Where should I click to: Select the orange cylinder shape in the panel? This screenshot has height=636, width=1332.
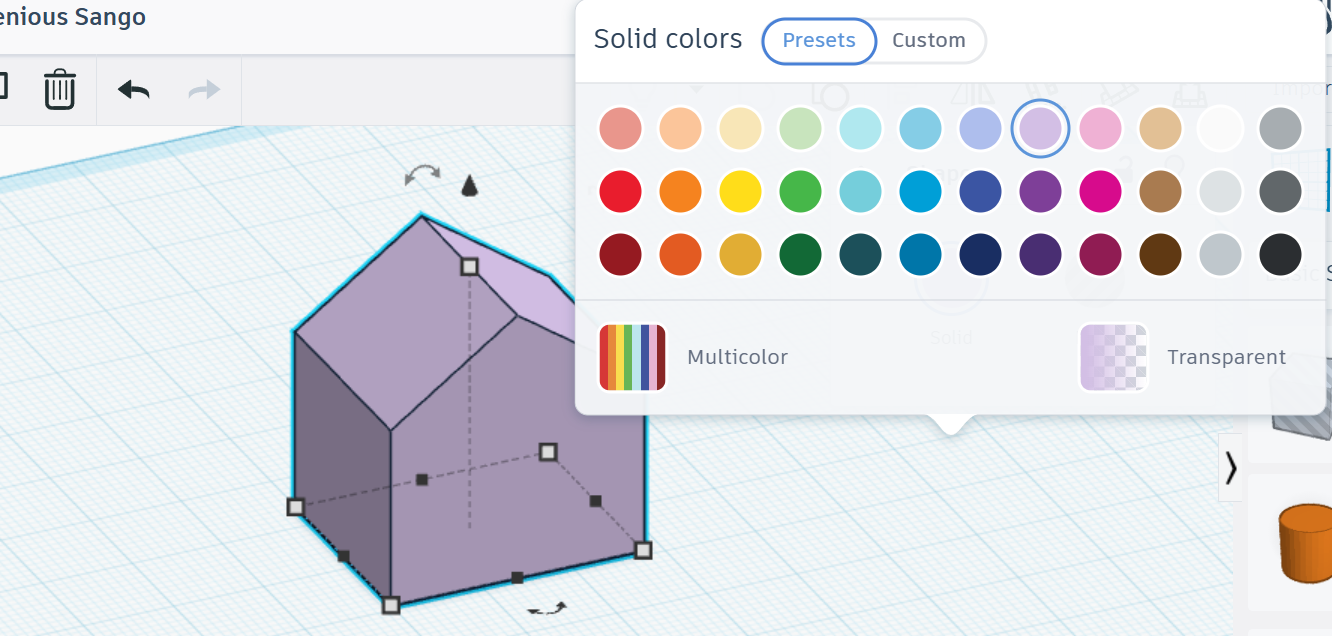click(x=1305, y=543)
